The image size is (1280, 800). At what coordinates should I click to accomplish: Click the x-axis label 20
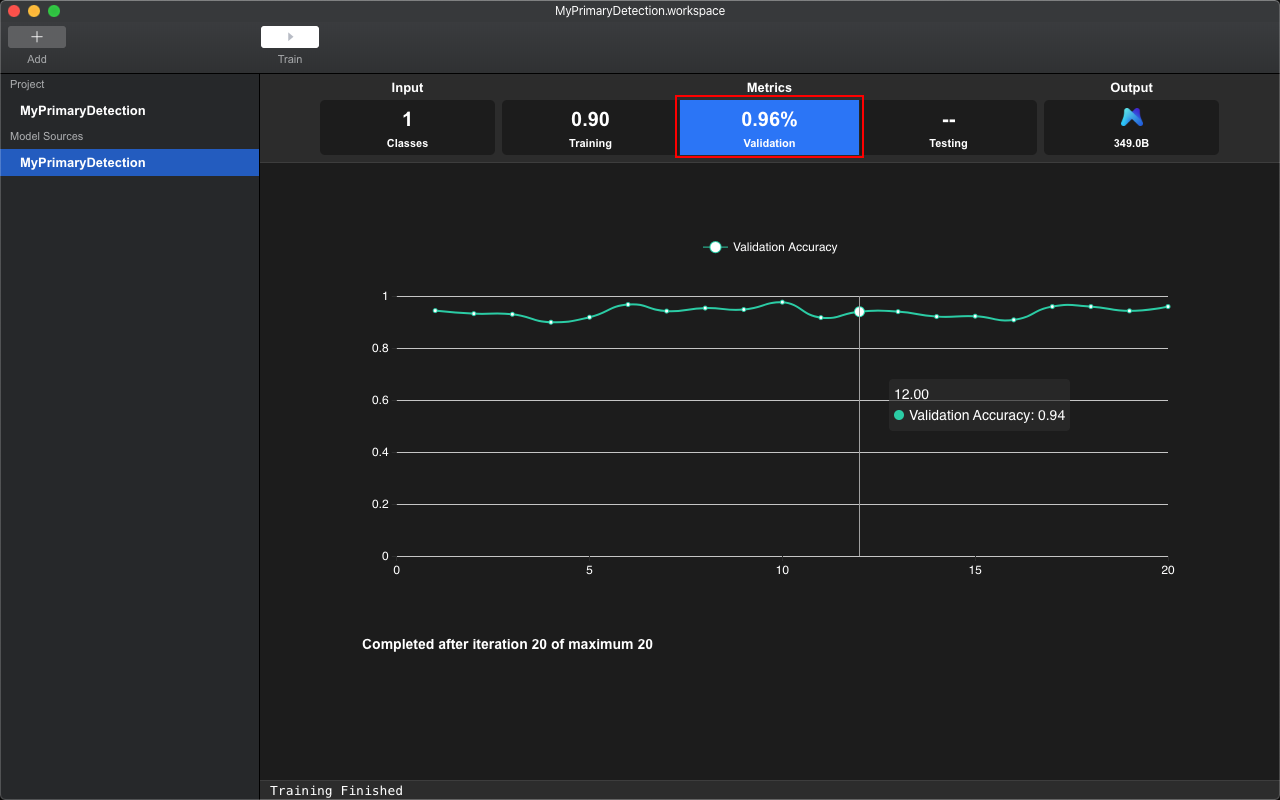click(x=1167, y=570)
